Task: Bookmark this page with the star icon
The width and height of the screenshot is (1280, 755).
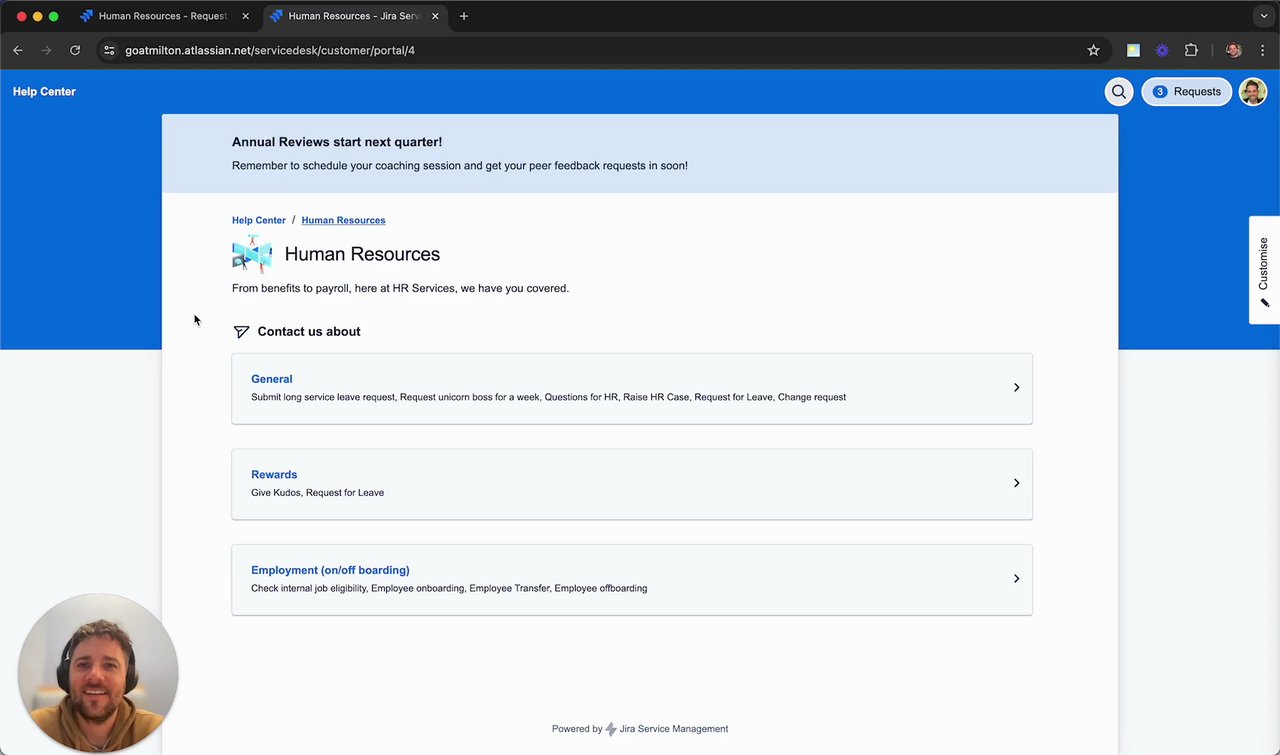Action: tap(1093, 50)
